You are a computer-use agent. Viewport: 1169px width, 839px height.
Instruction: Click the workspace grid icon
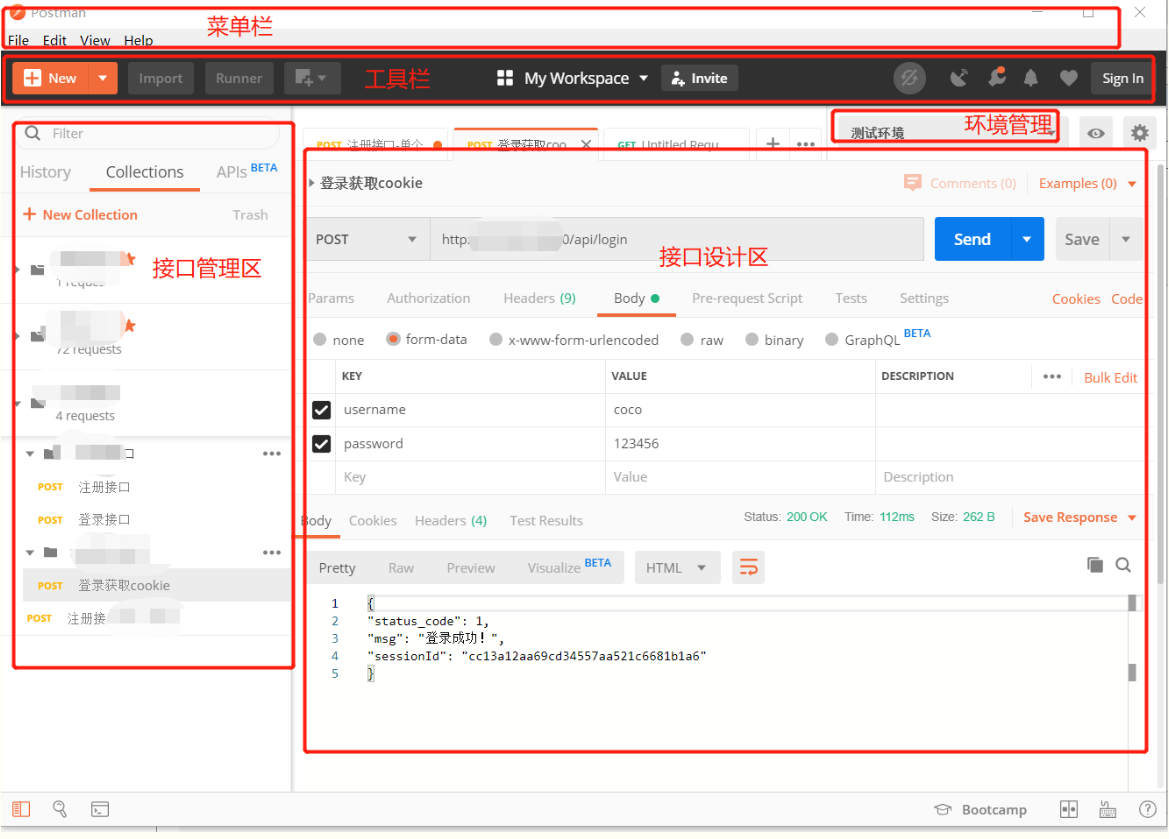505,78
